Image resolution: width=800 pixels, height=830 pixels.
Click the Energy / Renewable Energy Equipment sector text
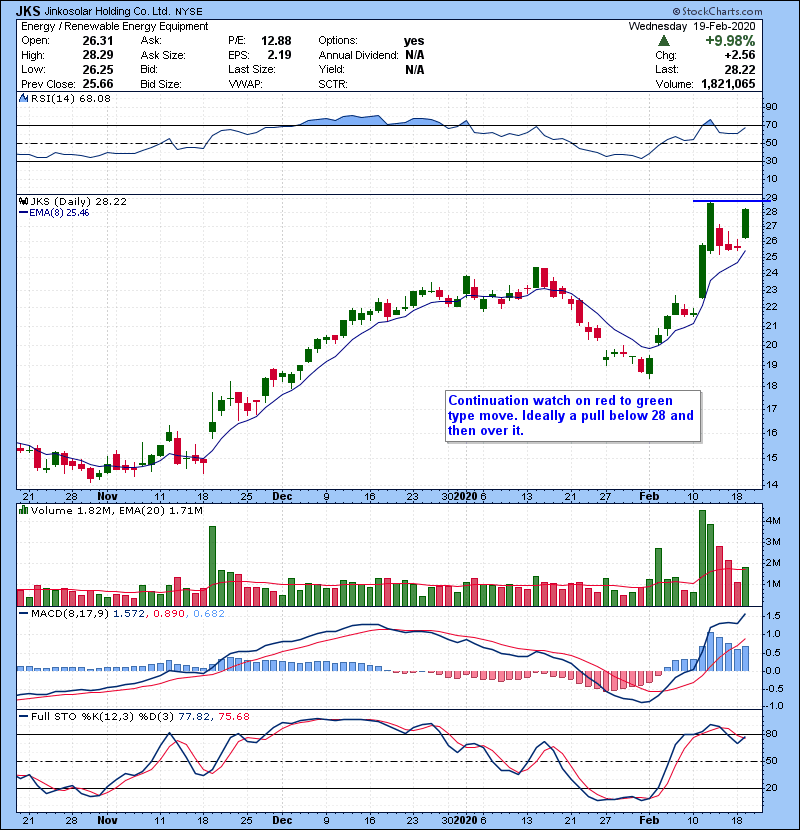[x=115, y=26]
